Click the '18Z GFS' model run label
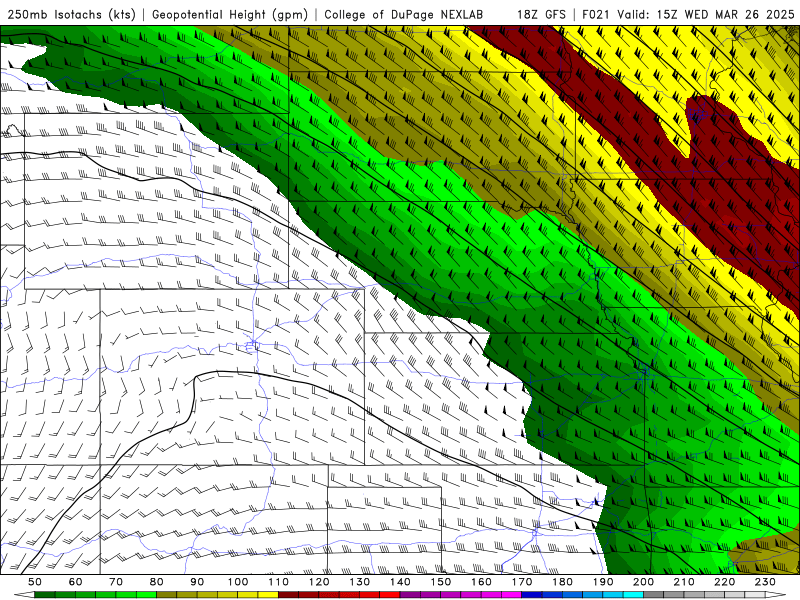This screenshot has height=600, width=800. click(x=541, y=15)
